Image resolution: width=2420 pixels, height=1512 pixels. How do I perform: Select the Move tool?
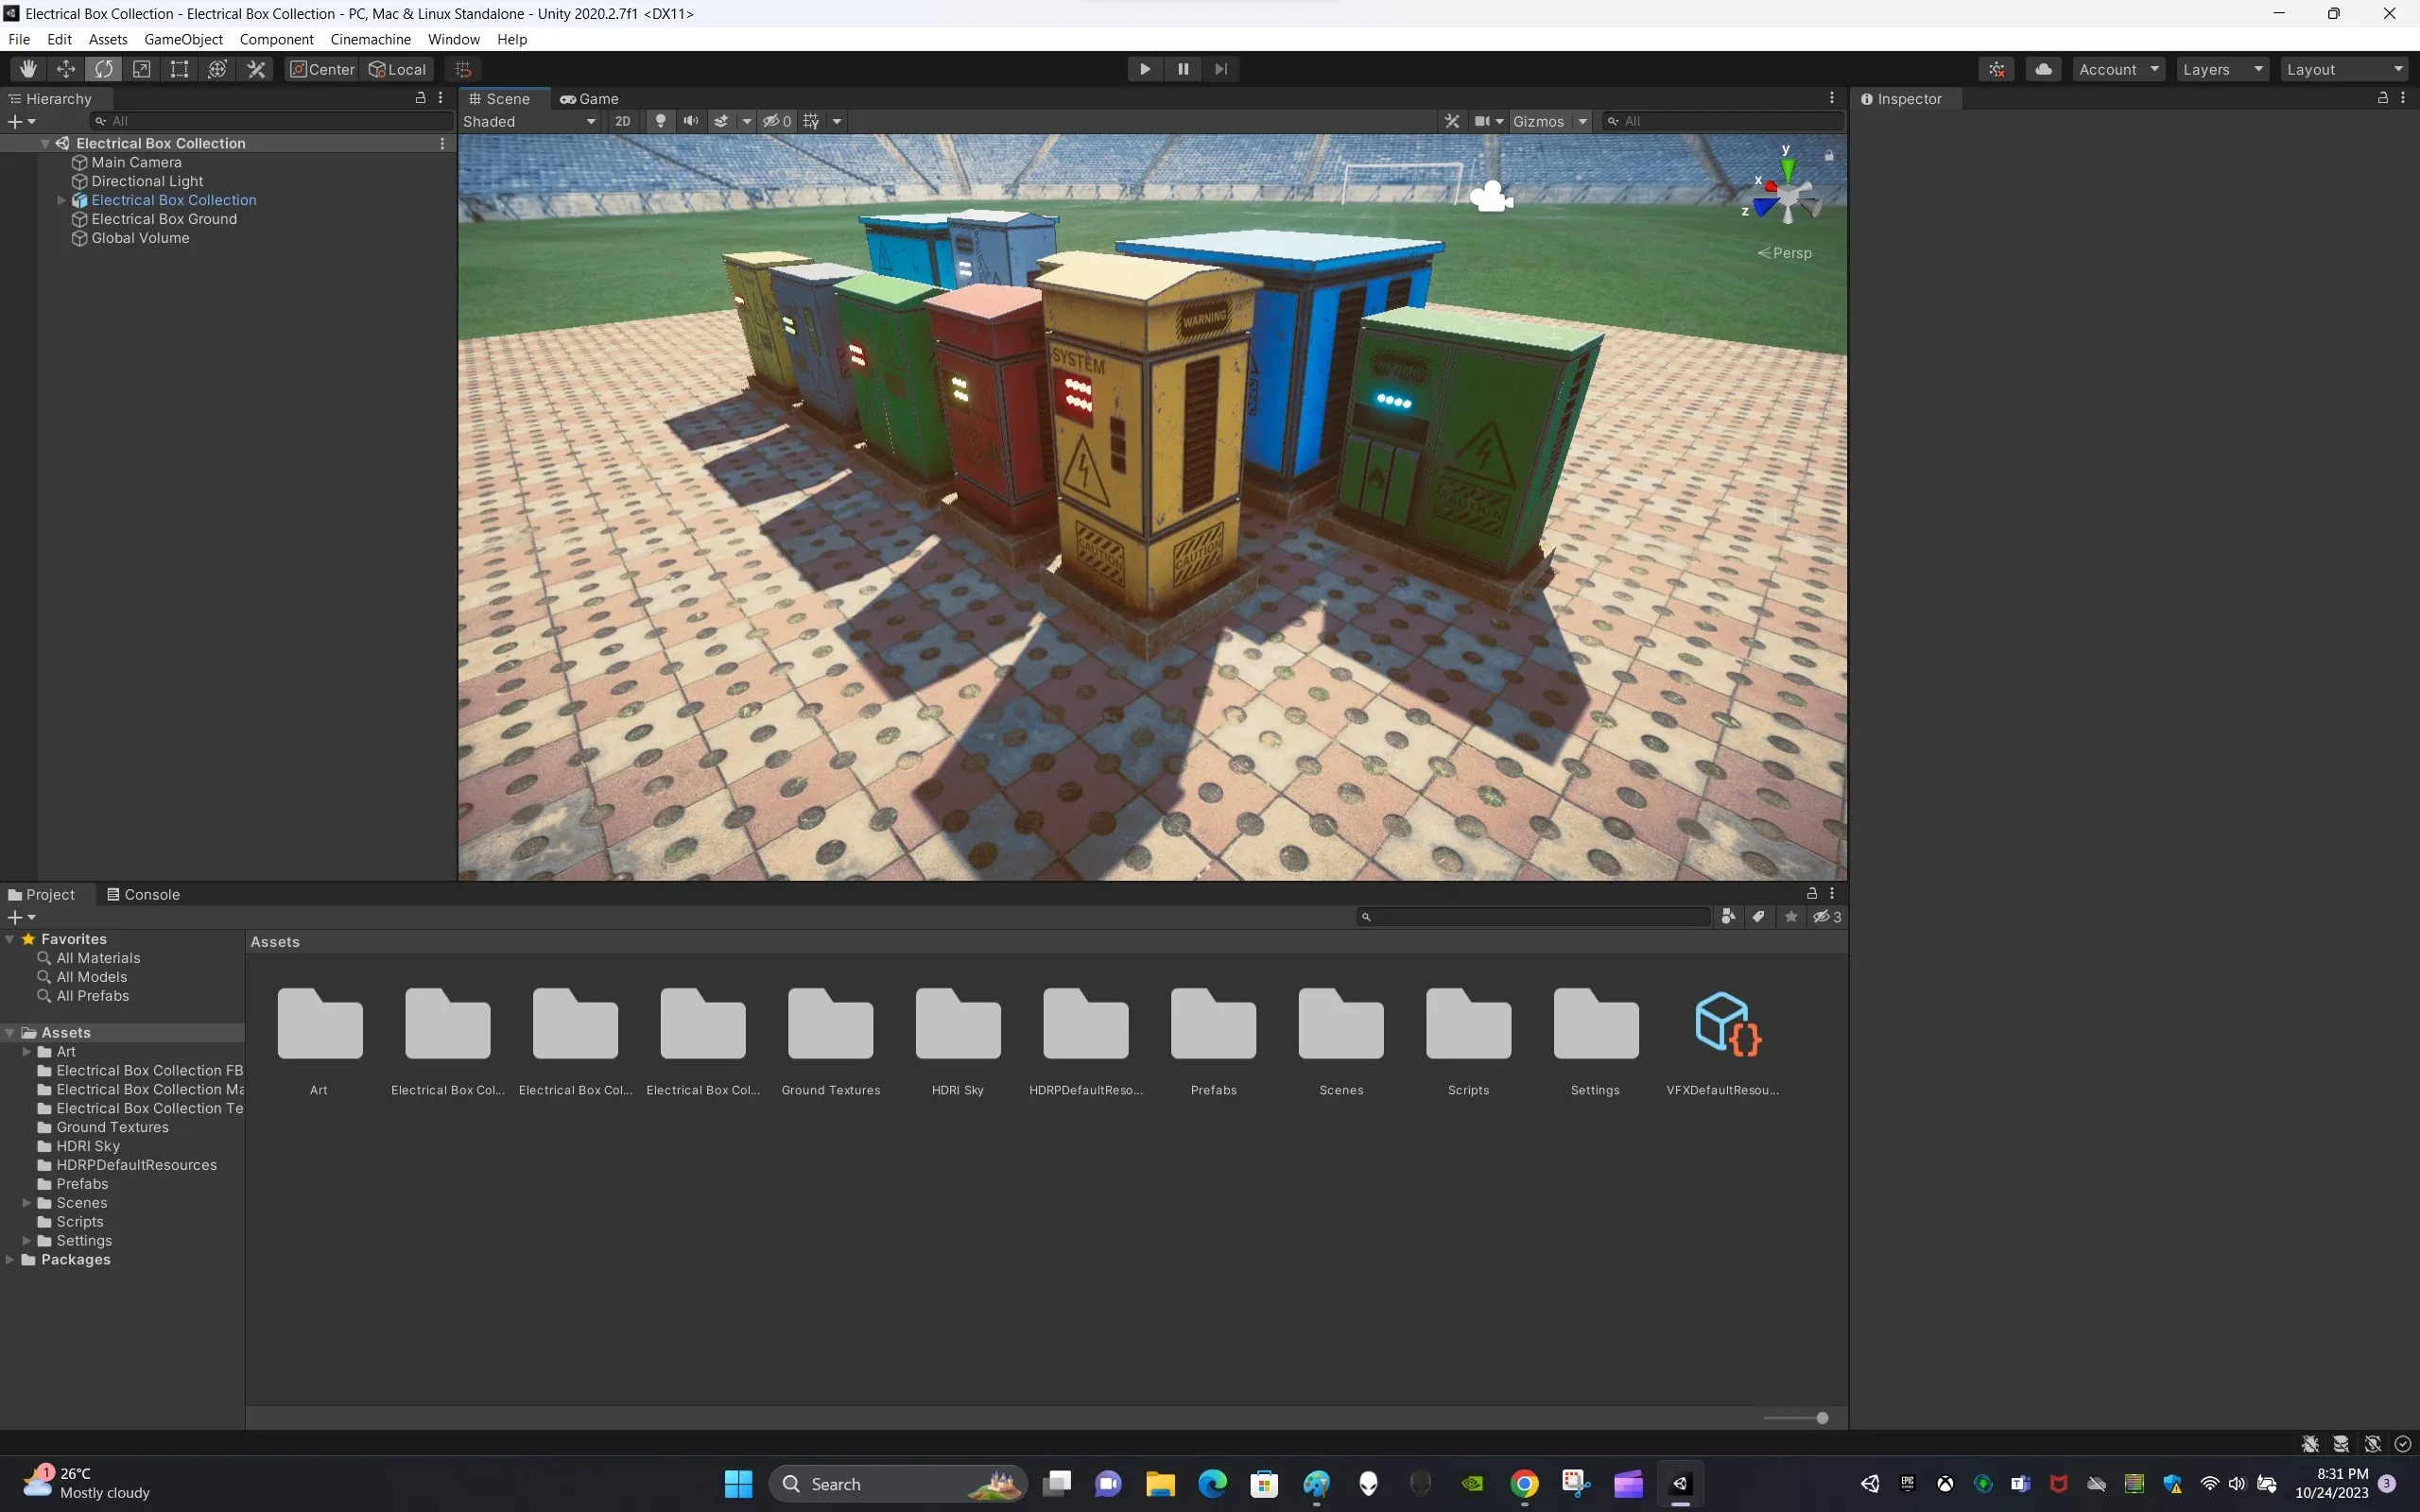[66, 69]
